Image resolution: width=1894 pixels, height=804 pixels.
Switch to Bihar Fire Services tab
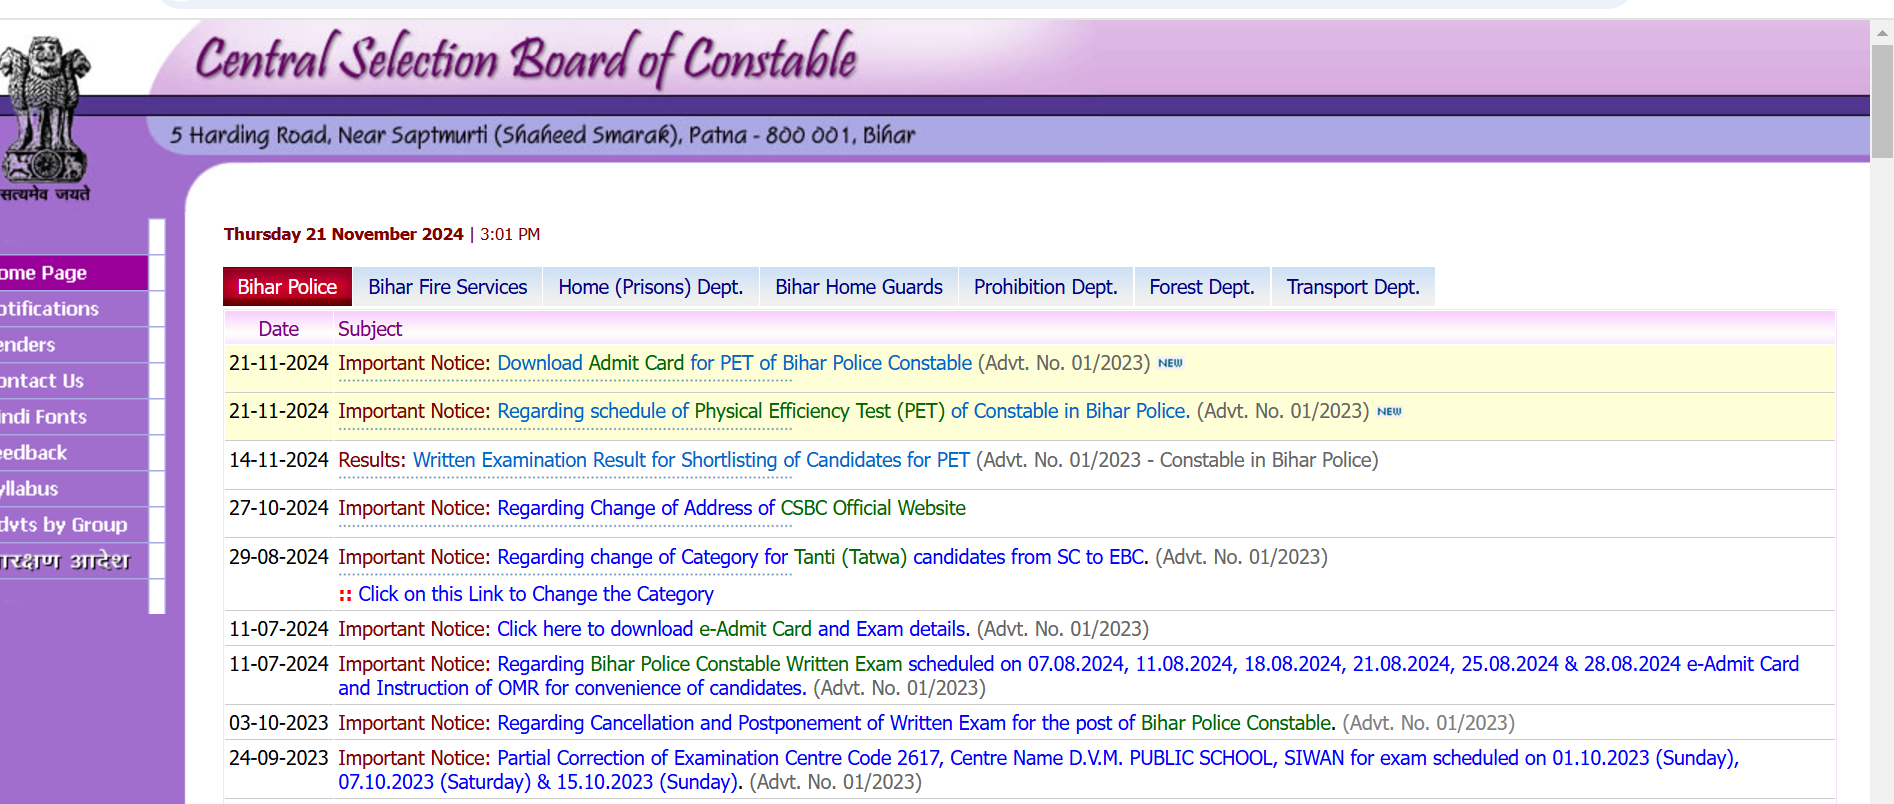point(447,287)
